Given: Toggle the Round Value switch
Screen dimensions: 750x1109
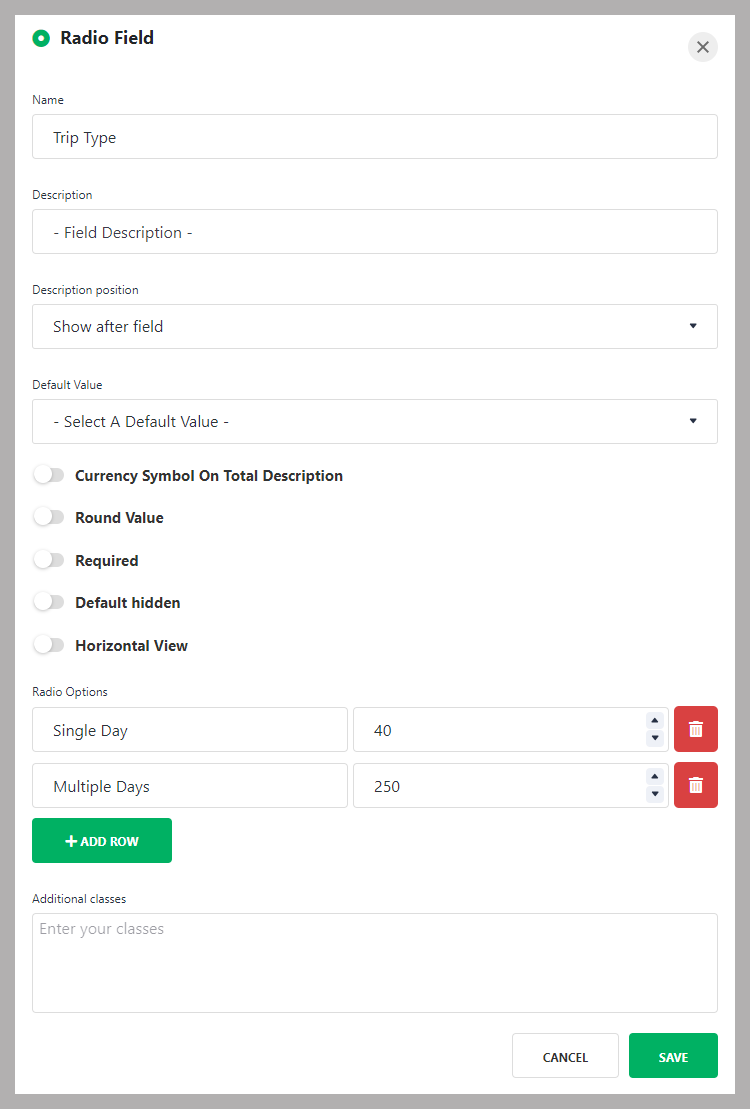Looking at the screenshot, I should [x=49, y=518].
